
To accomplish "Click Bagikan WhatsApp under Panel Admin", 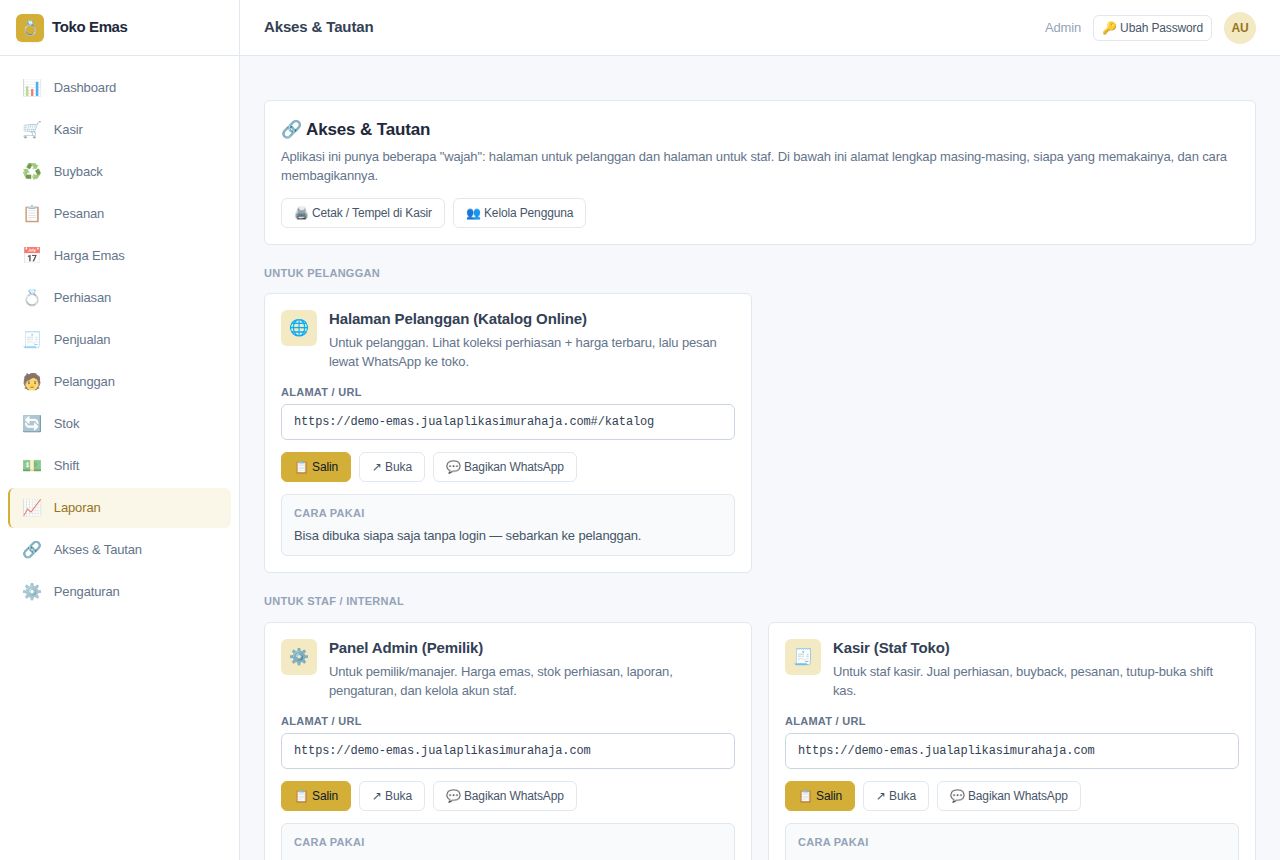I will pyautogui.click(x=505, y=796).
